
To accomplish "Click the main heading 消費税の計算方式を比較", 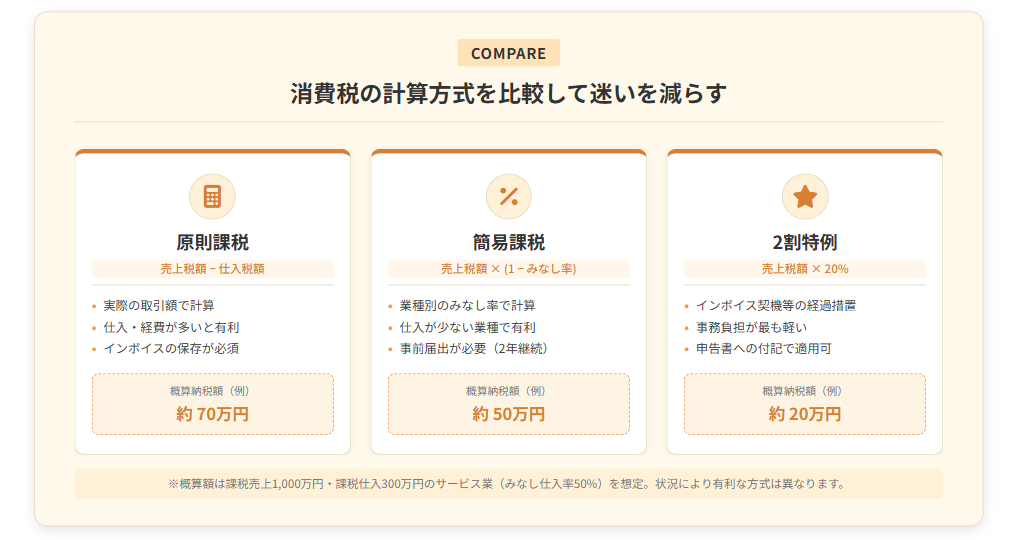I will click(x=508, y=94).
